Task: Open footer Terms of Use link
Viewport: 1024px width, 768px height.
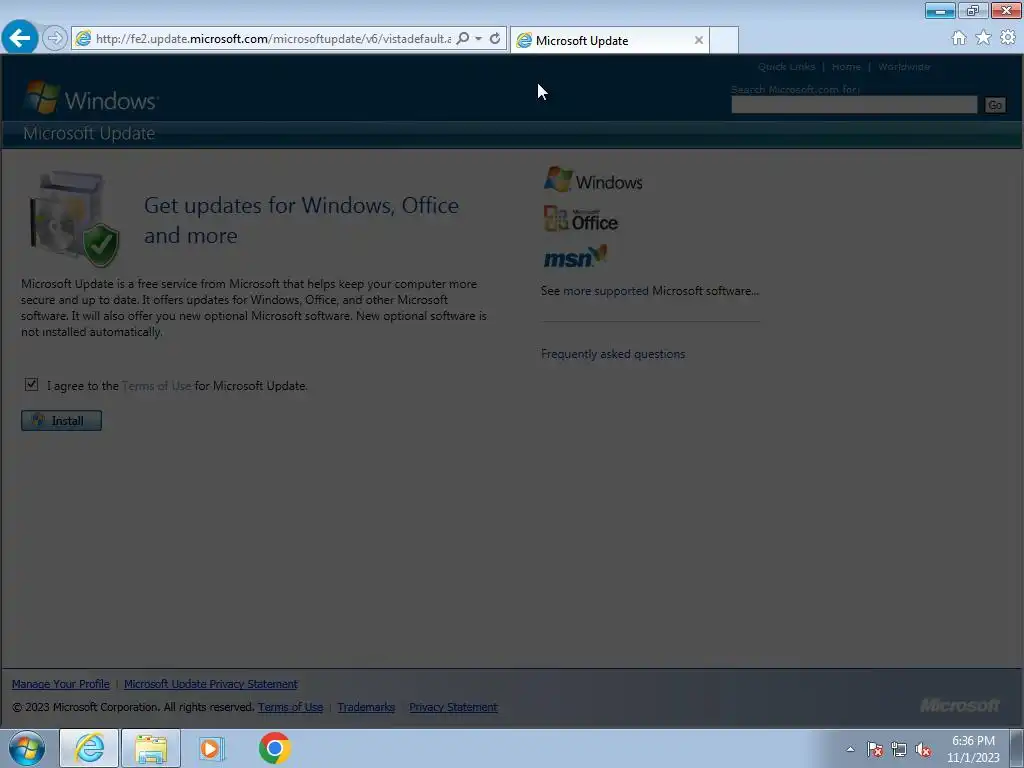Action: pos(291,707)
